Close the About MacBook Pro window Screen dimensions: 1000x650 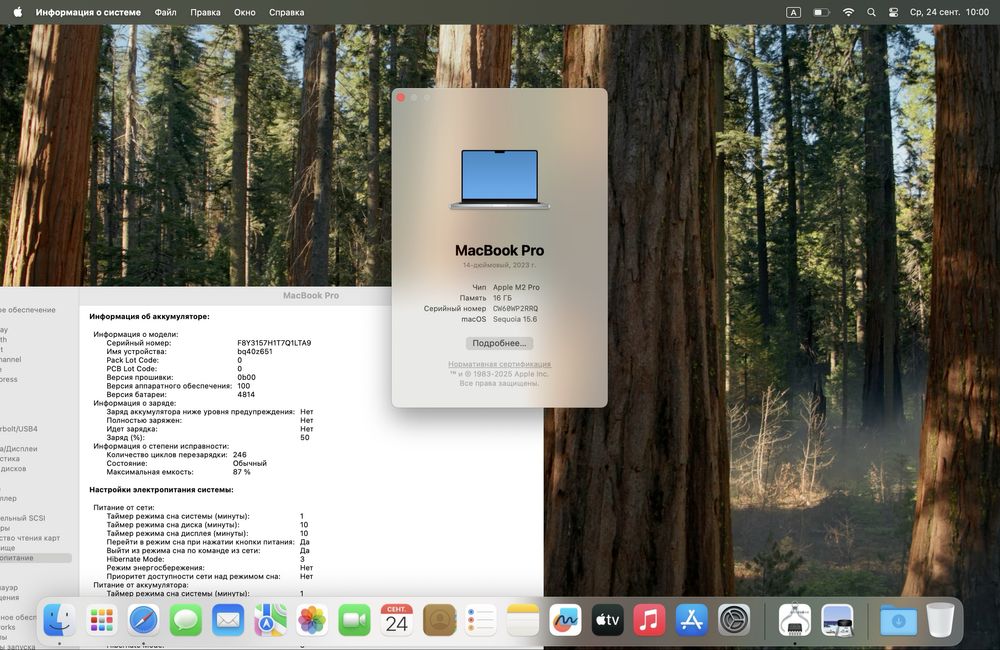point(401,98)
